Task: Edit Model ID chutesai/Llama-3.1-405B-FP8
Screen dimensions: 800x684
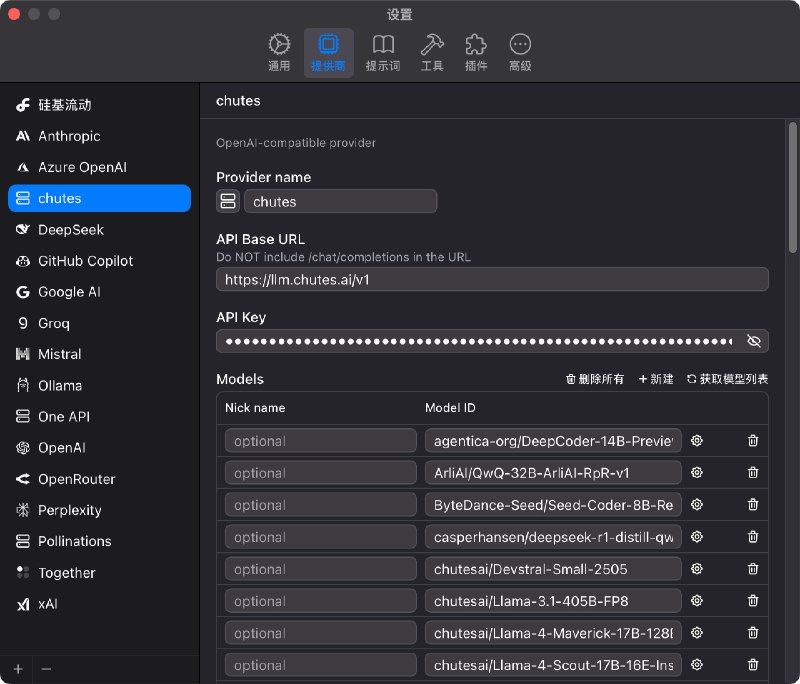Action: click(x=553, y=601)
